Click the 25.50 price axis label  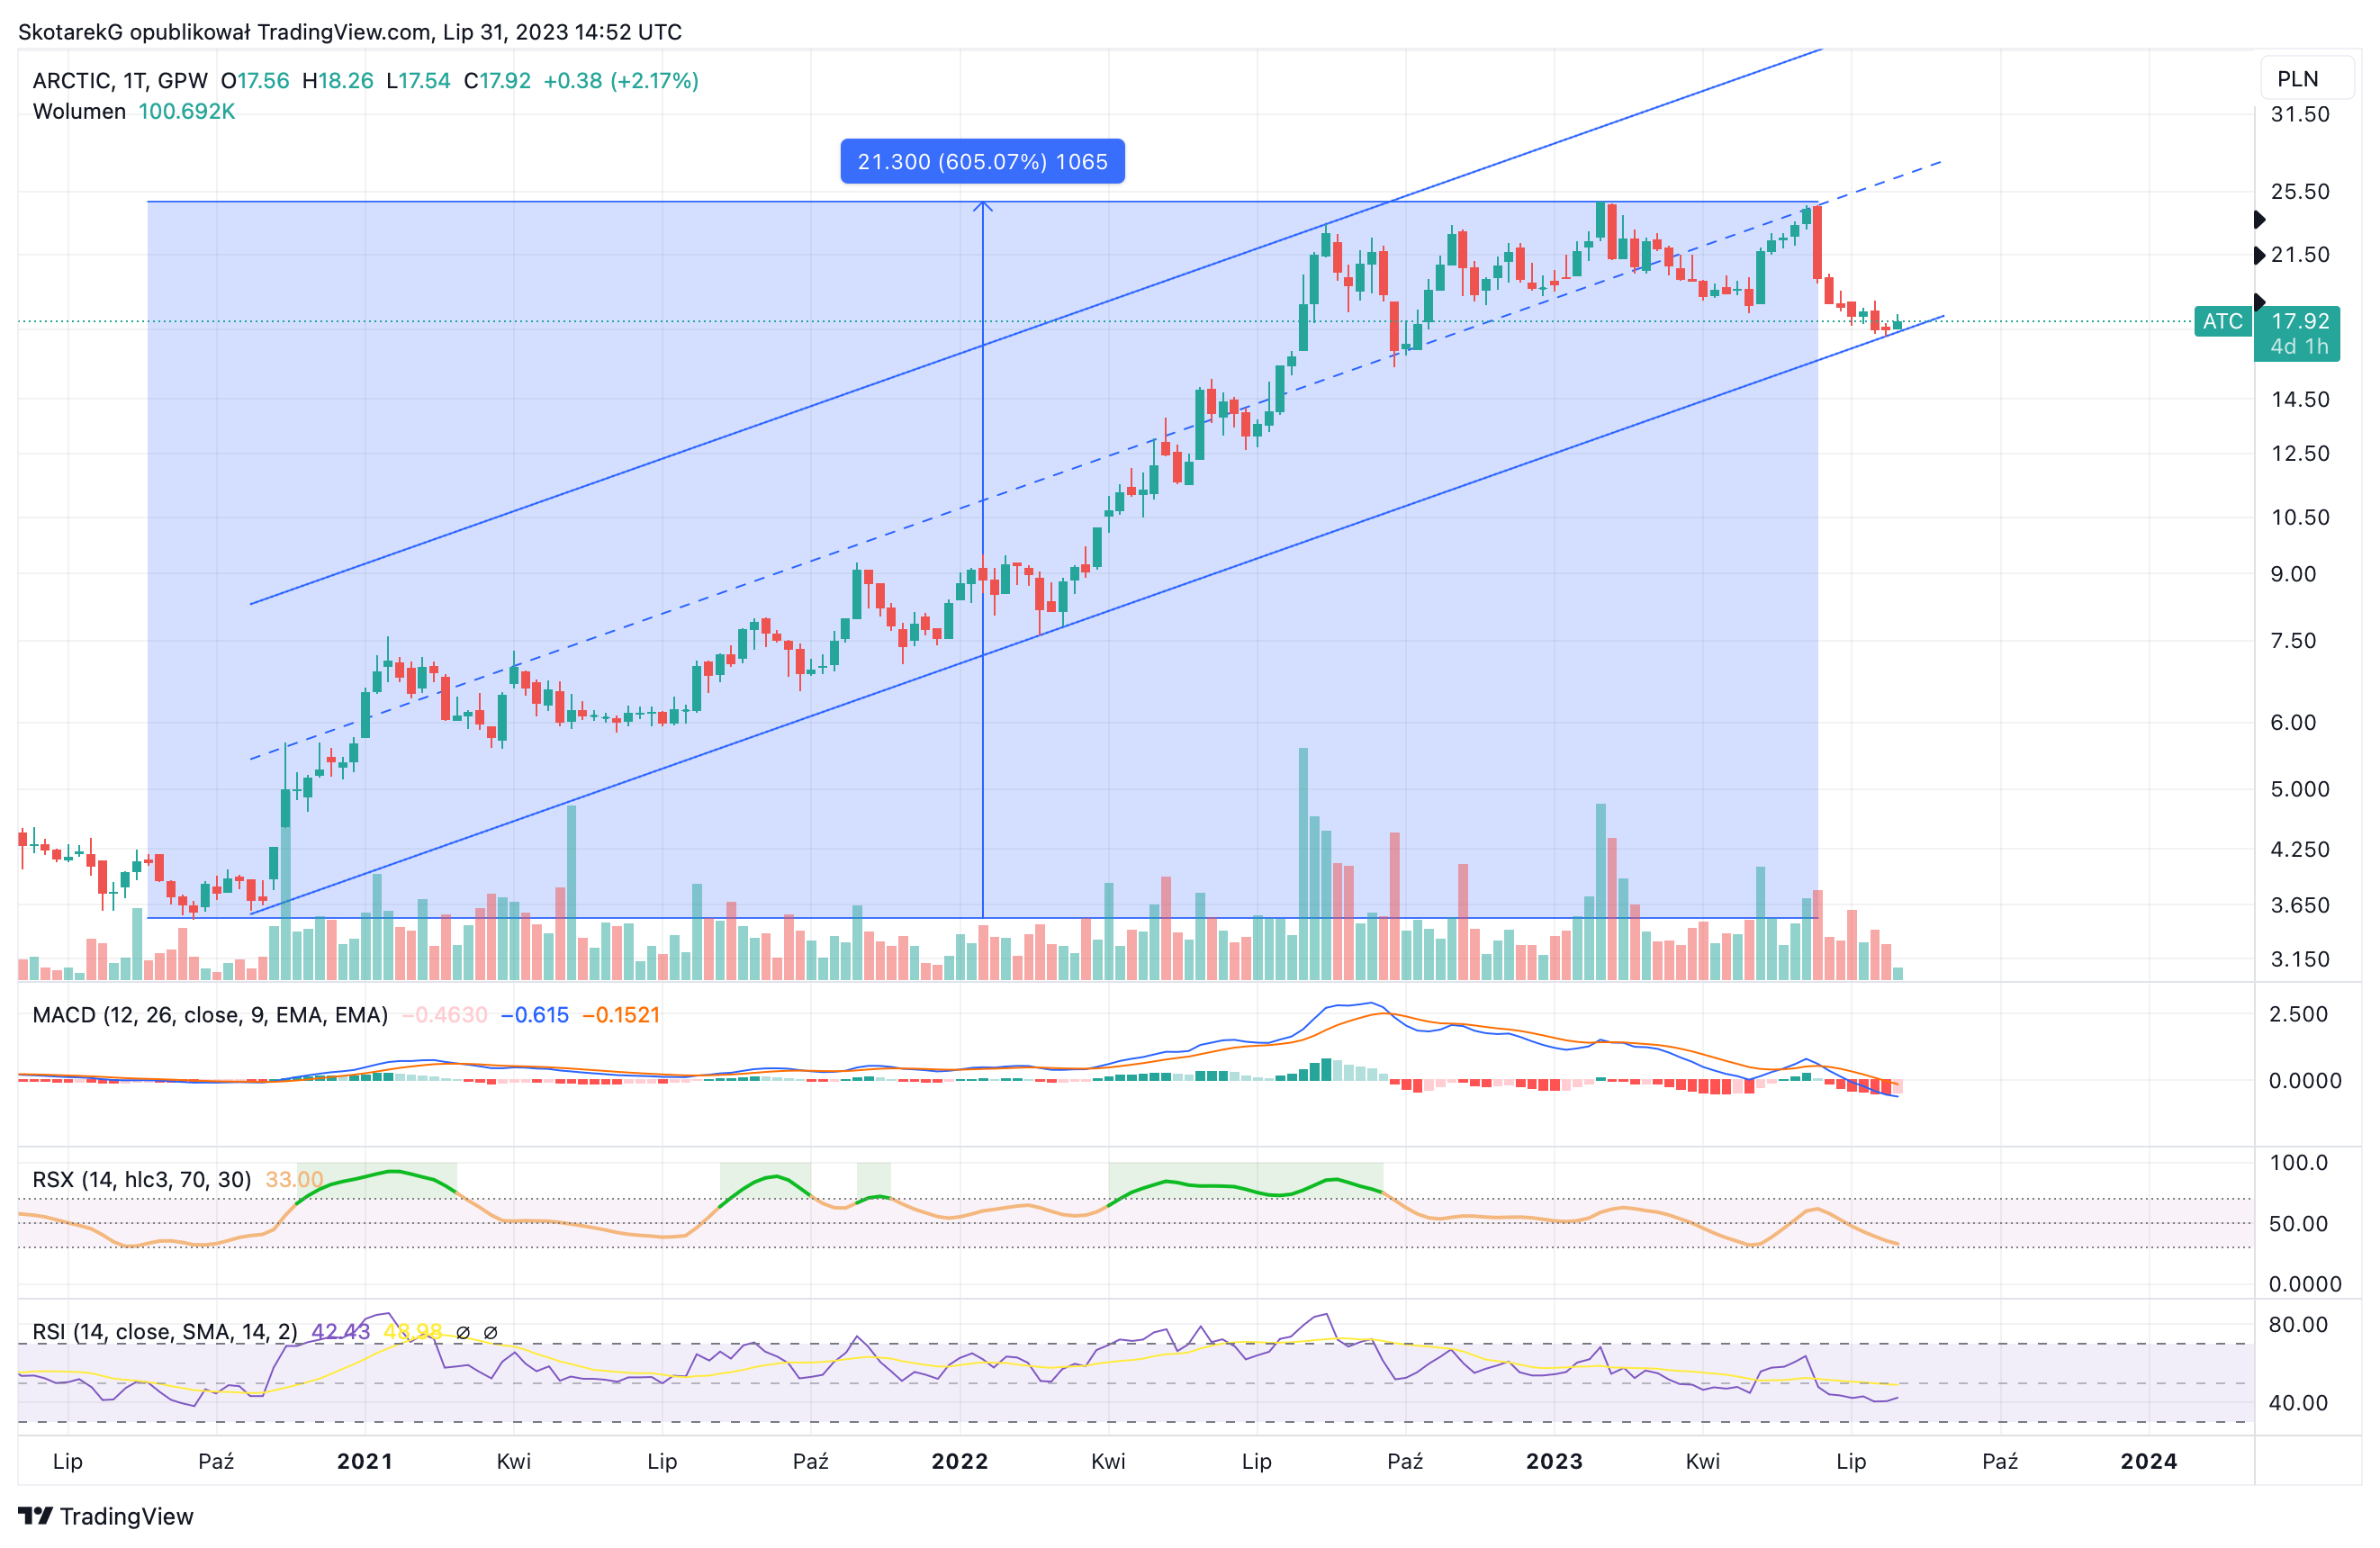click(2300, 191)
